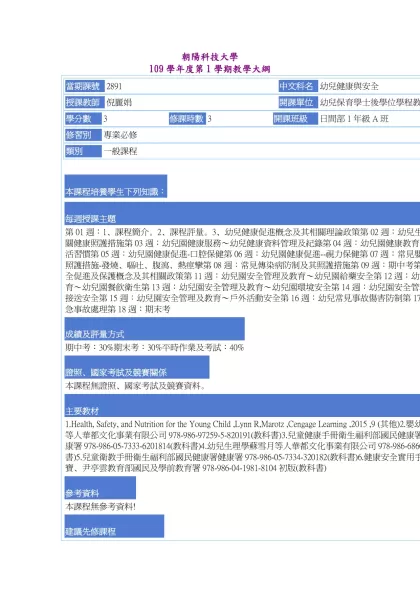The image size is (420, 593).
Task: Click the 中文科名 label cell
Action: tap(298, 86)
